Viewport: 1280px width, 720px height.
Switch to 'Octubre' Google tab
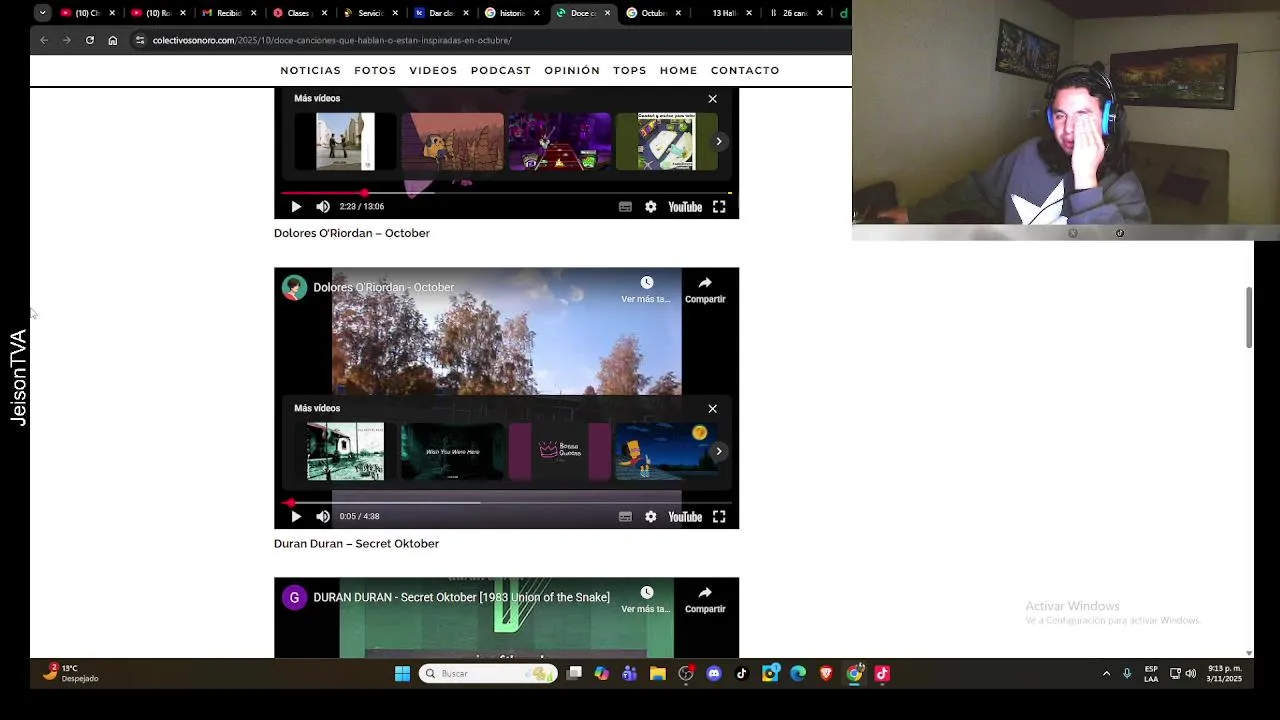(653, 13)
